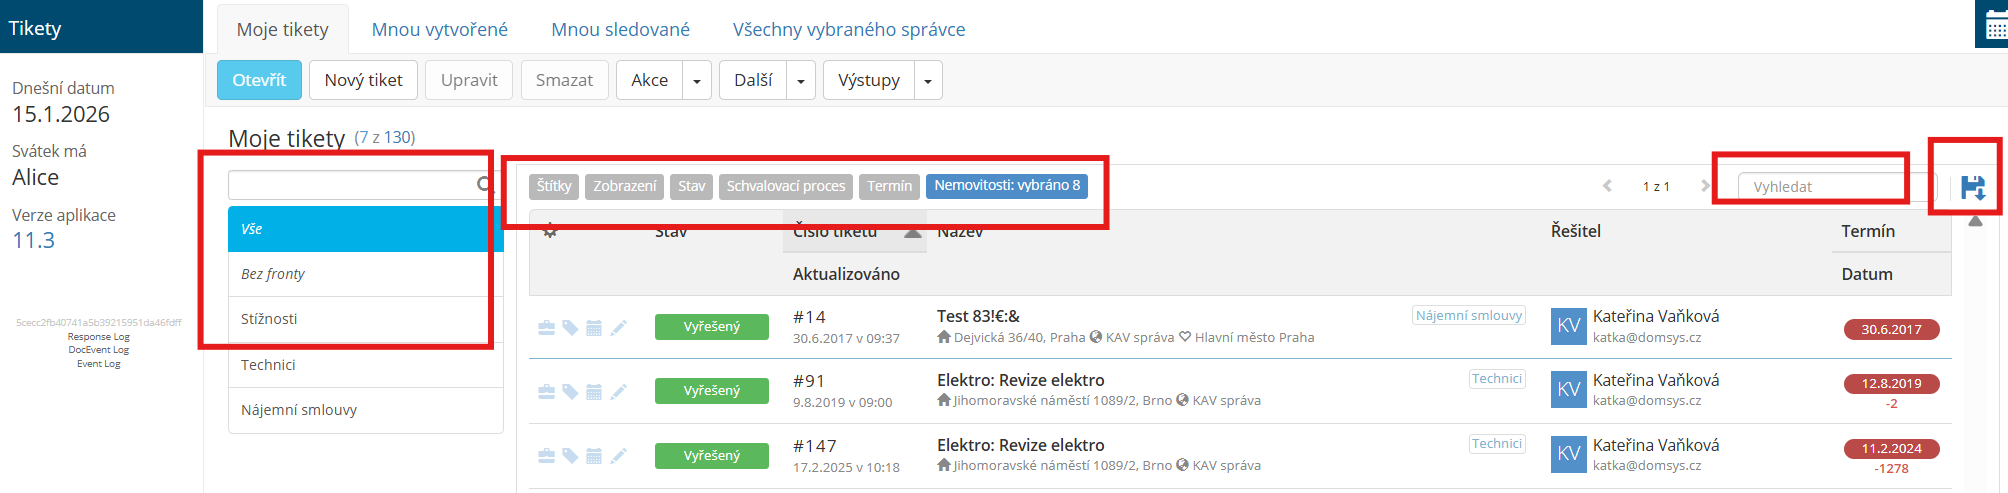
Task: Click the Akce button
Action: click(x=649, y=80)
